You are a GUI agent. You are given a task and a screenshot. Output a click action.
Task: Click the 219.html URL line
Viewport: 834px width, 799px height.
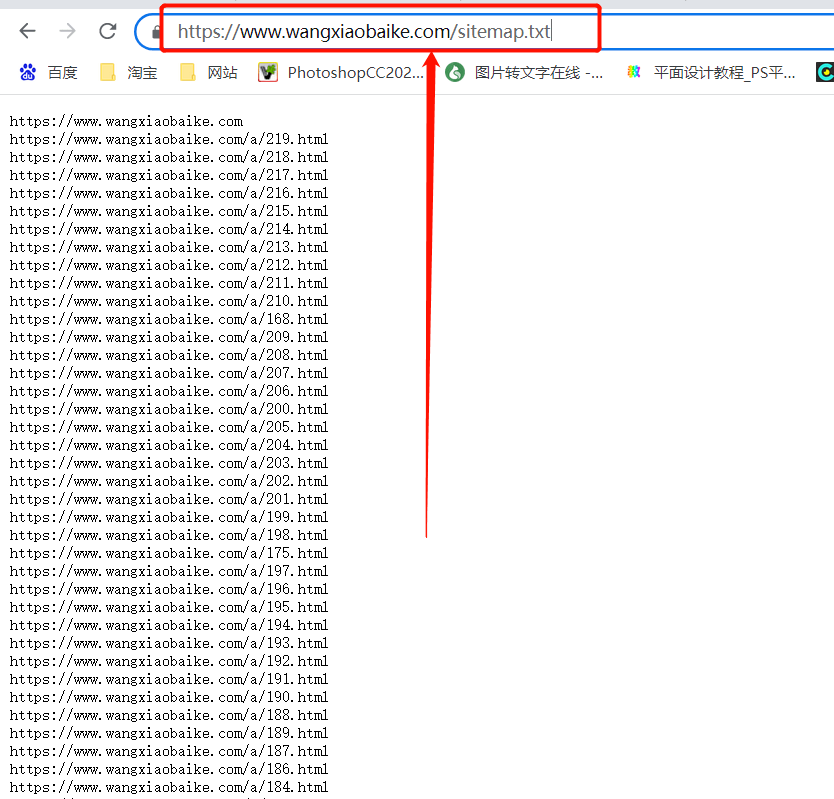click(169, 139)
